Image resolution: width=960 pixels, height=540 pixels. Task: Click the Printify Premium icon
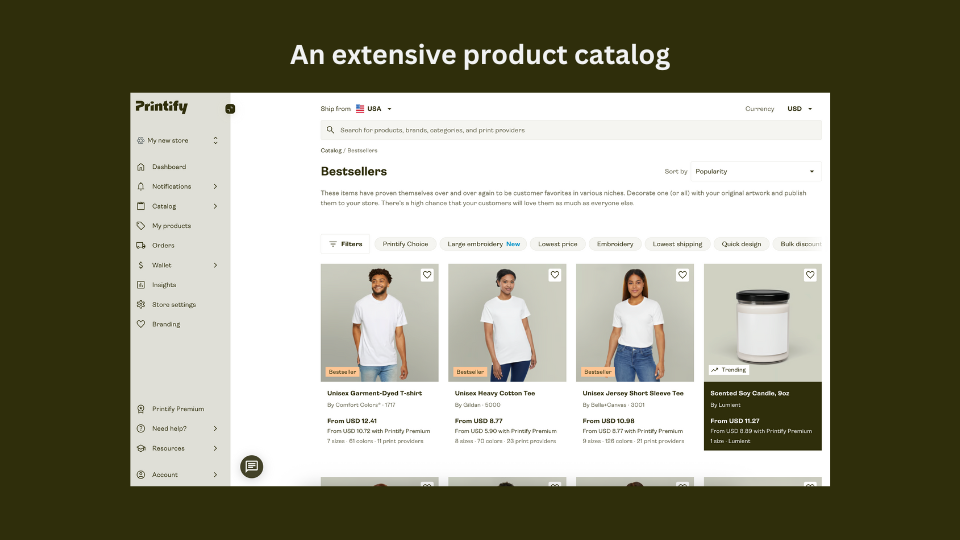click(141, 409)
